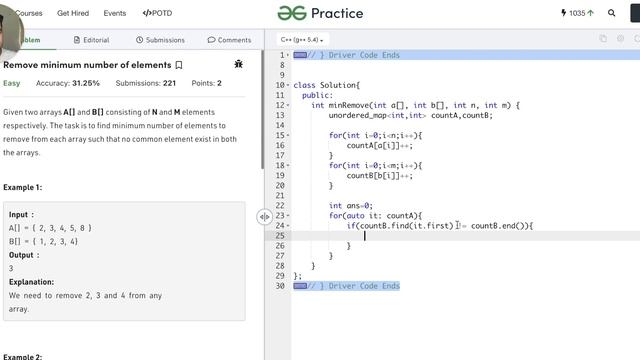The width and height of the screenshot is (640, 360).
Task: Collapse class Solution fold on line 10
Action: point(288,85)
